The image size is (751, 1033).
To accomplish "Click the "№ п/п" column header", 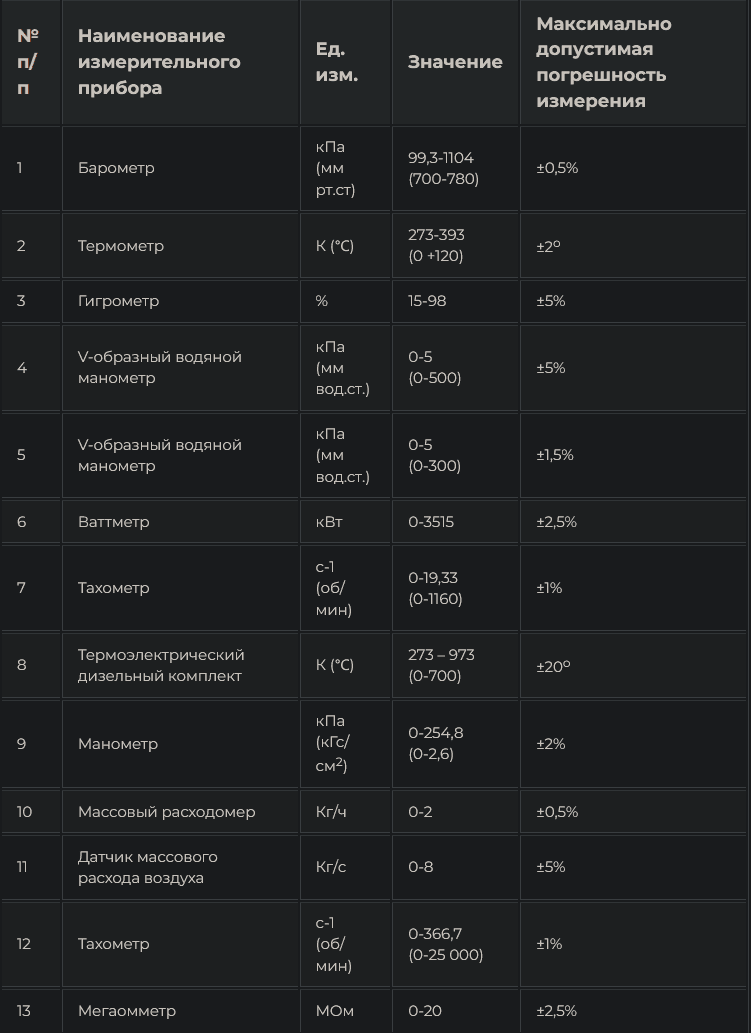I will (x=28, y=62).
